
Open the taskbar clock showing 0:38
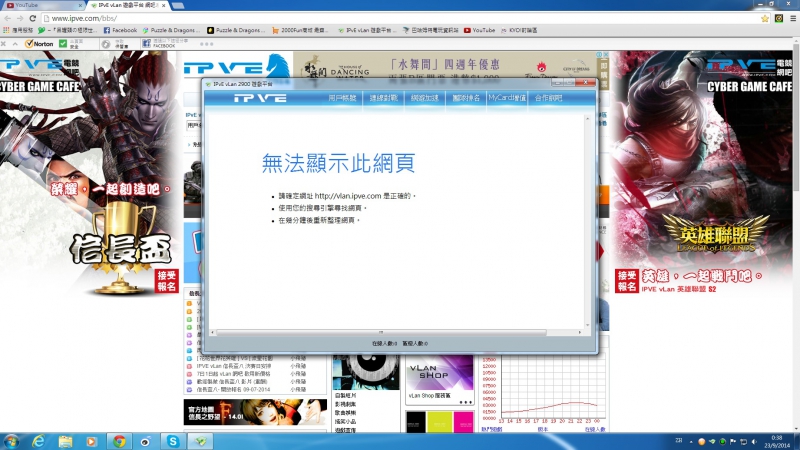tap(777, 442)
